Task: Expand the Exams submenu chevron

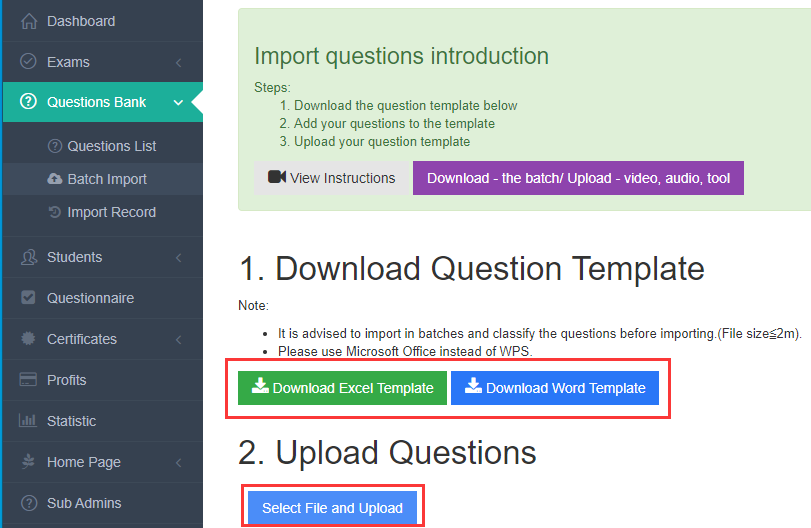Action: [x=178, y=63]
